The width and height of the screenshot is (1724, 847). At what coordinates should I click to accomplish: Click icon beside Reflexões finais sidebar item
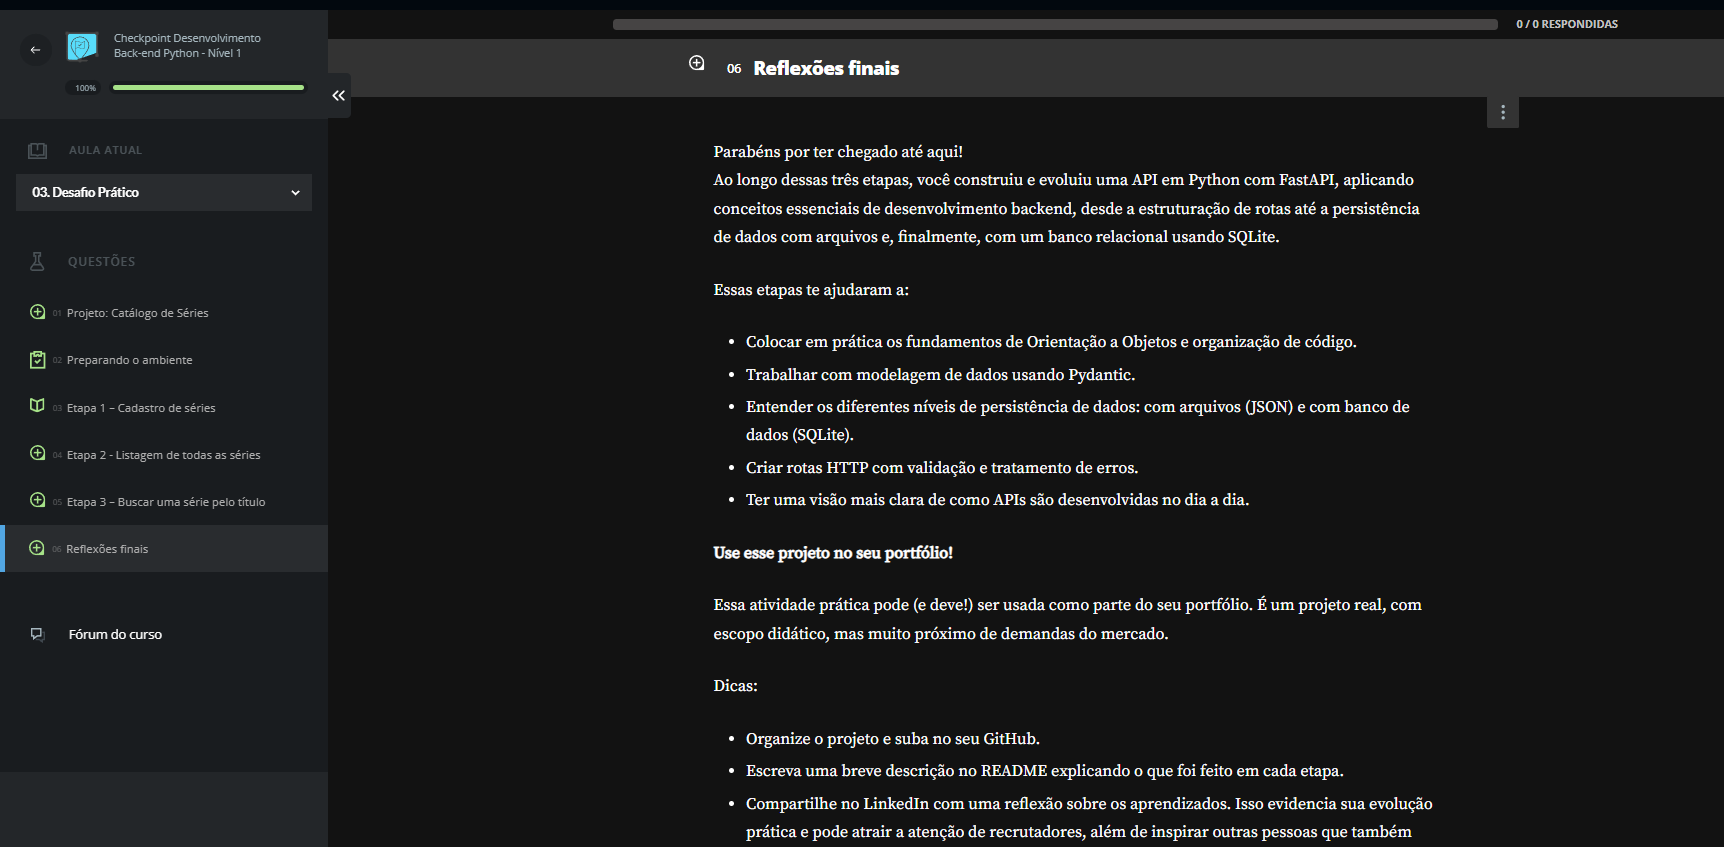[x=37, y=548]
